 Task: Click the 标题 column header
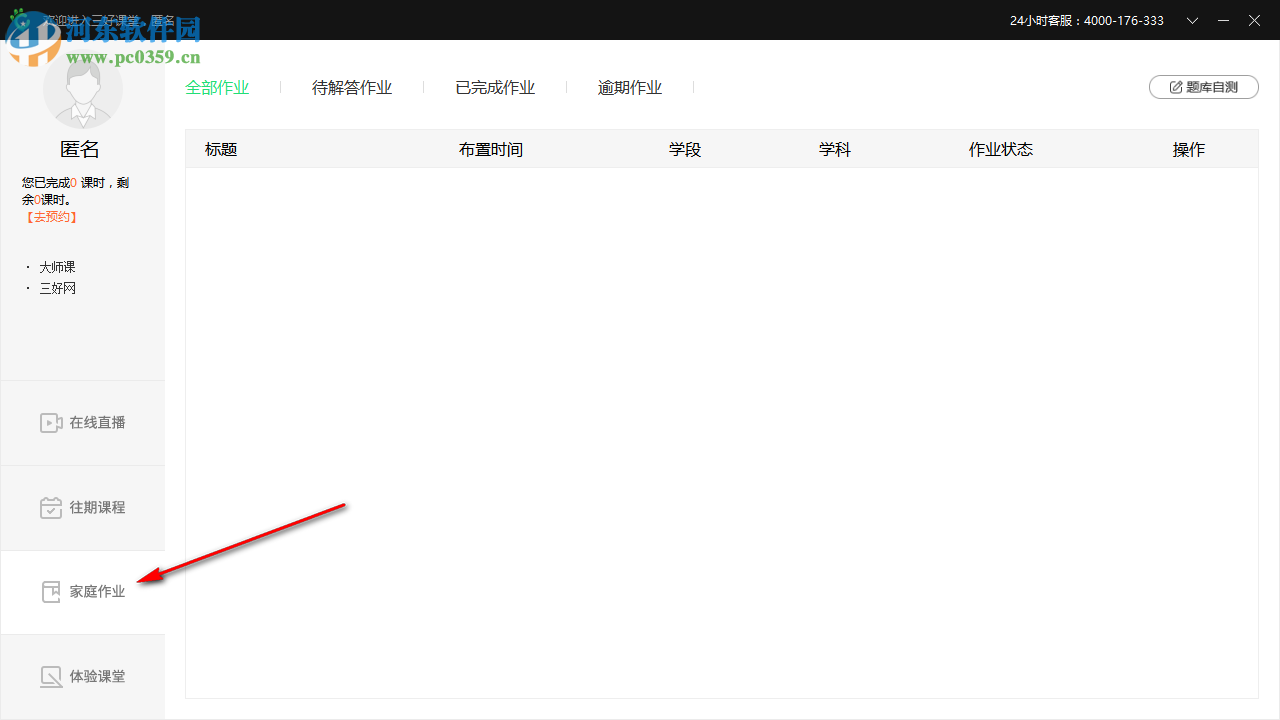click(x=221, y=149)
